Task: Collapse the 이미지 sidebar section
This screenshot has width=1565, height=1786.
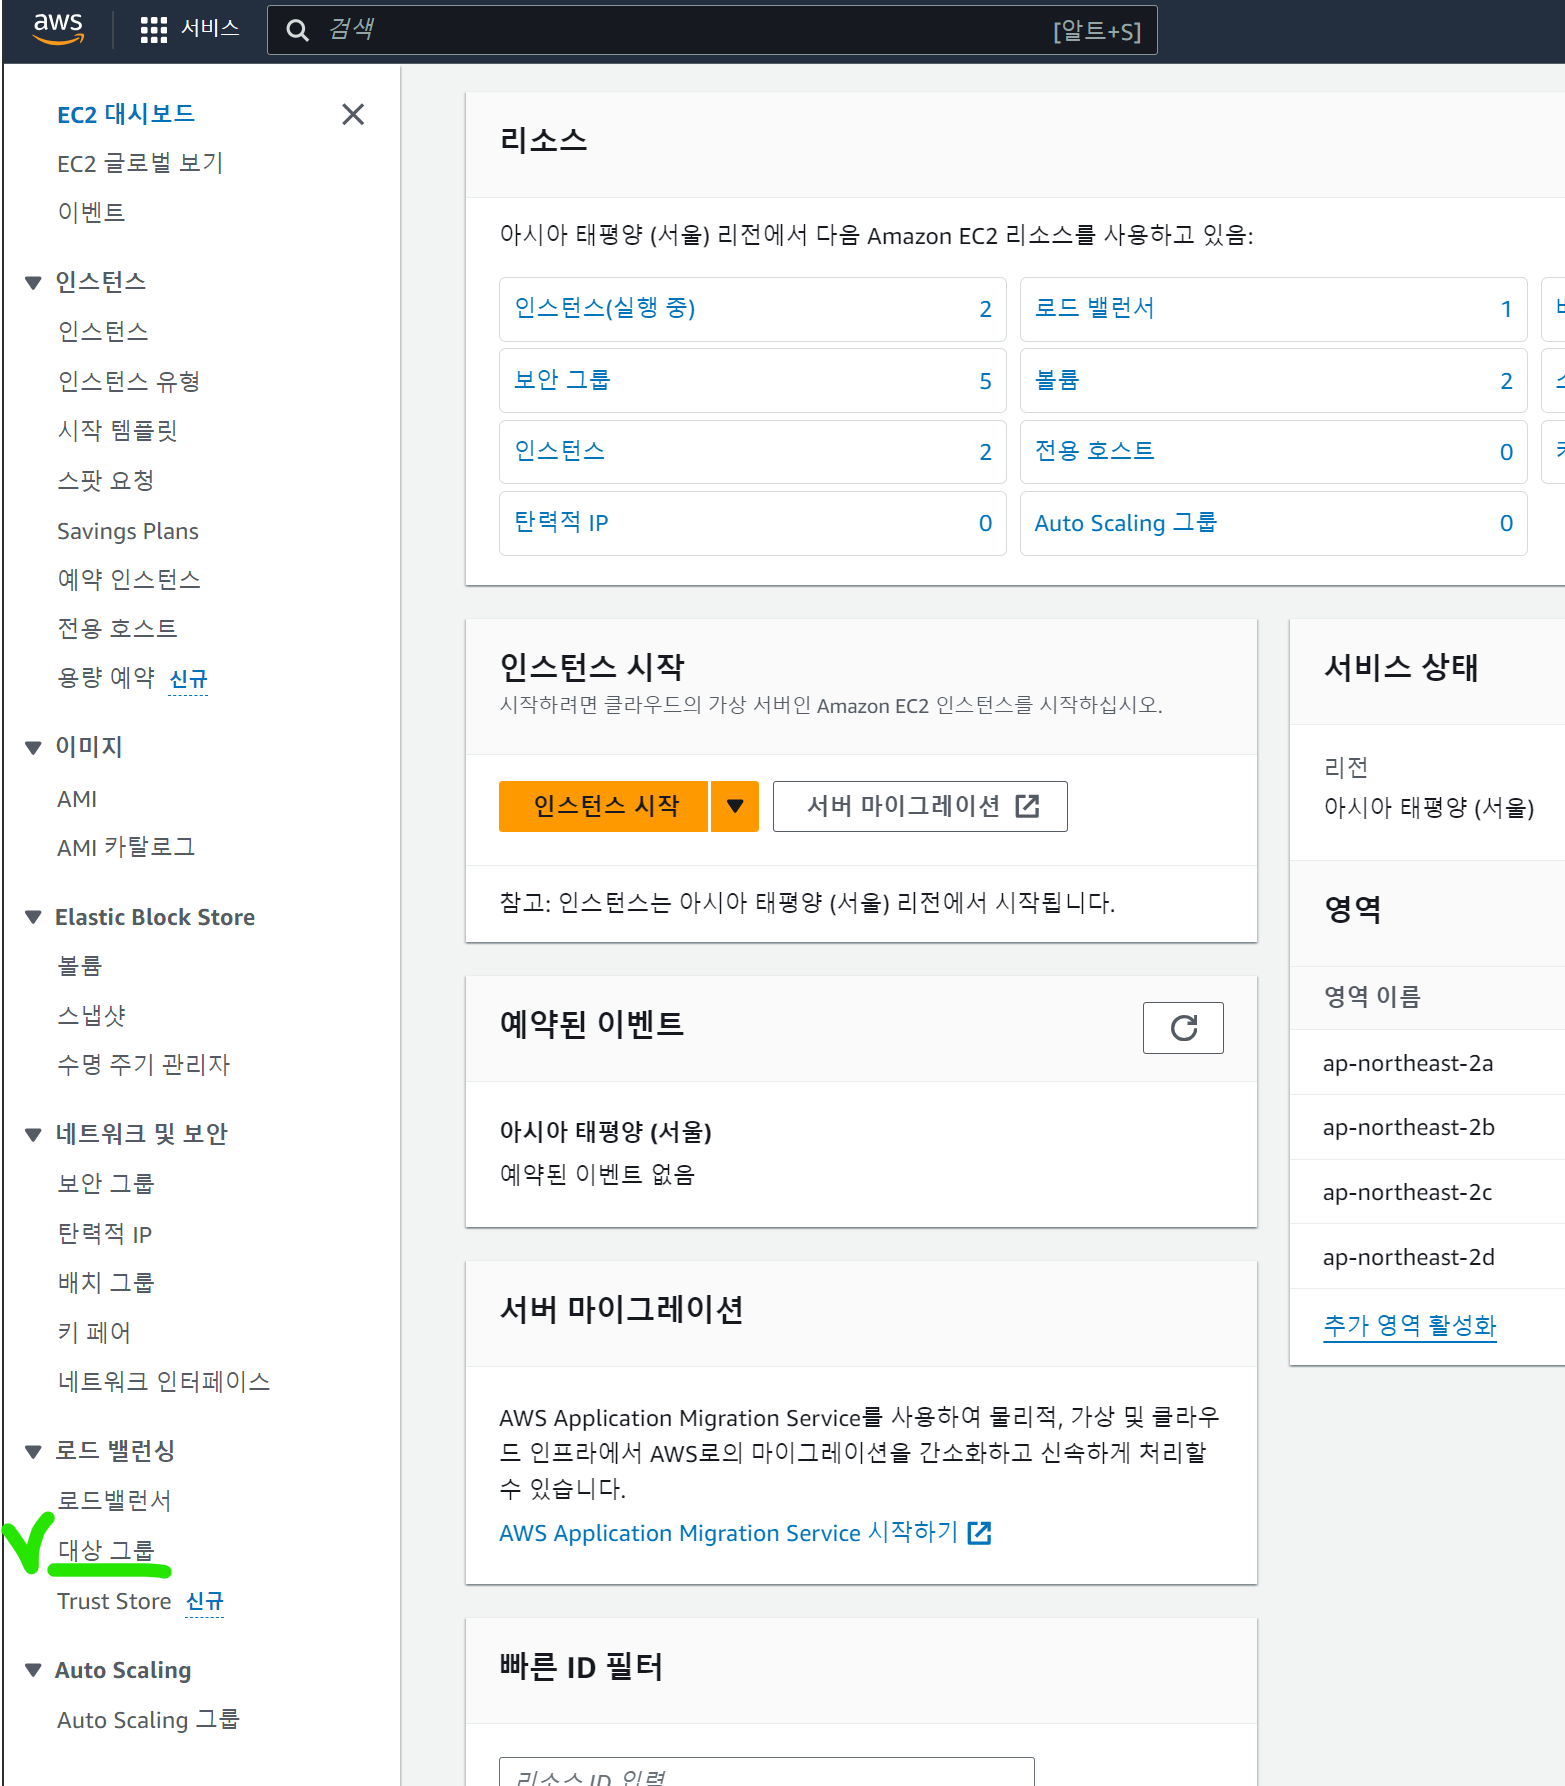Action: (x=33, y=747)
